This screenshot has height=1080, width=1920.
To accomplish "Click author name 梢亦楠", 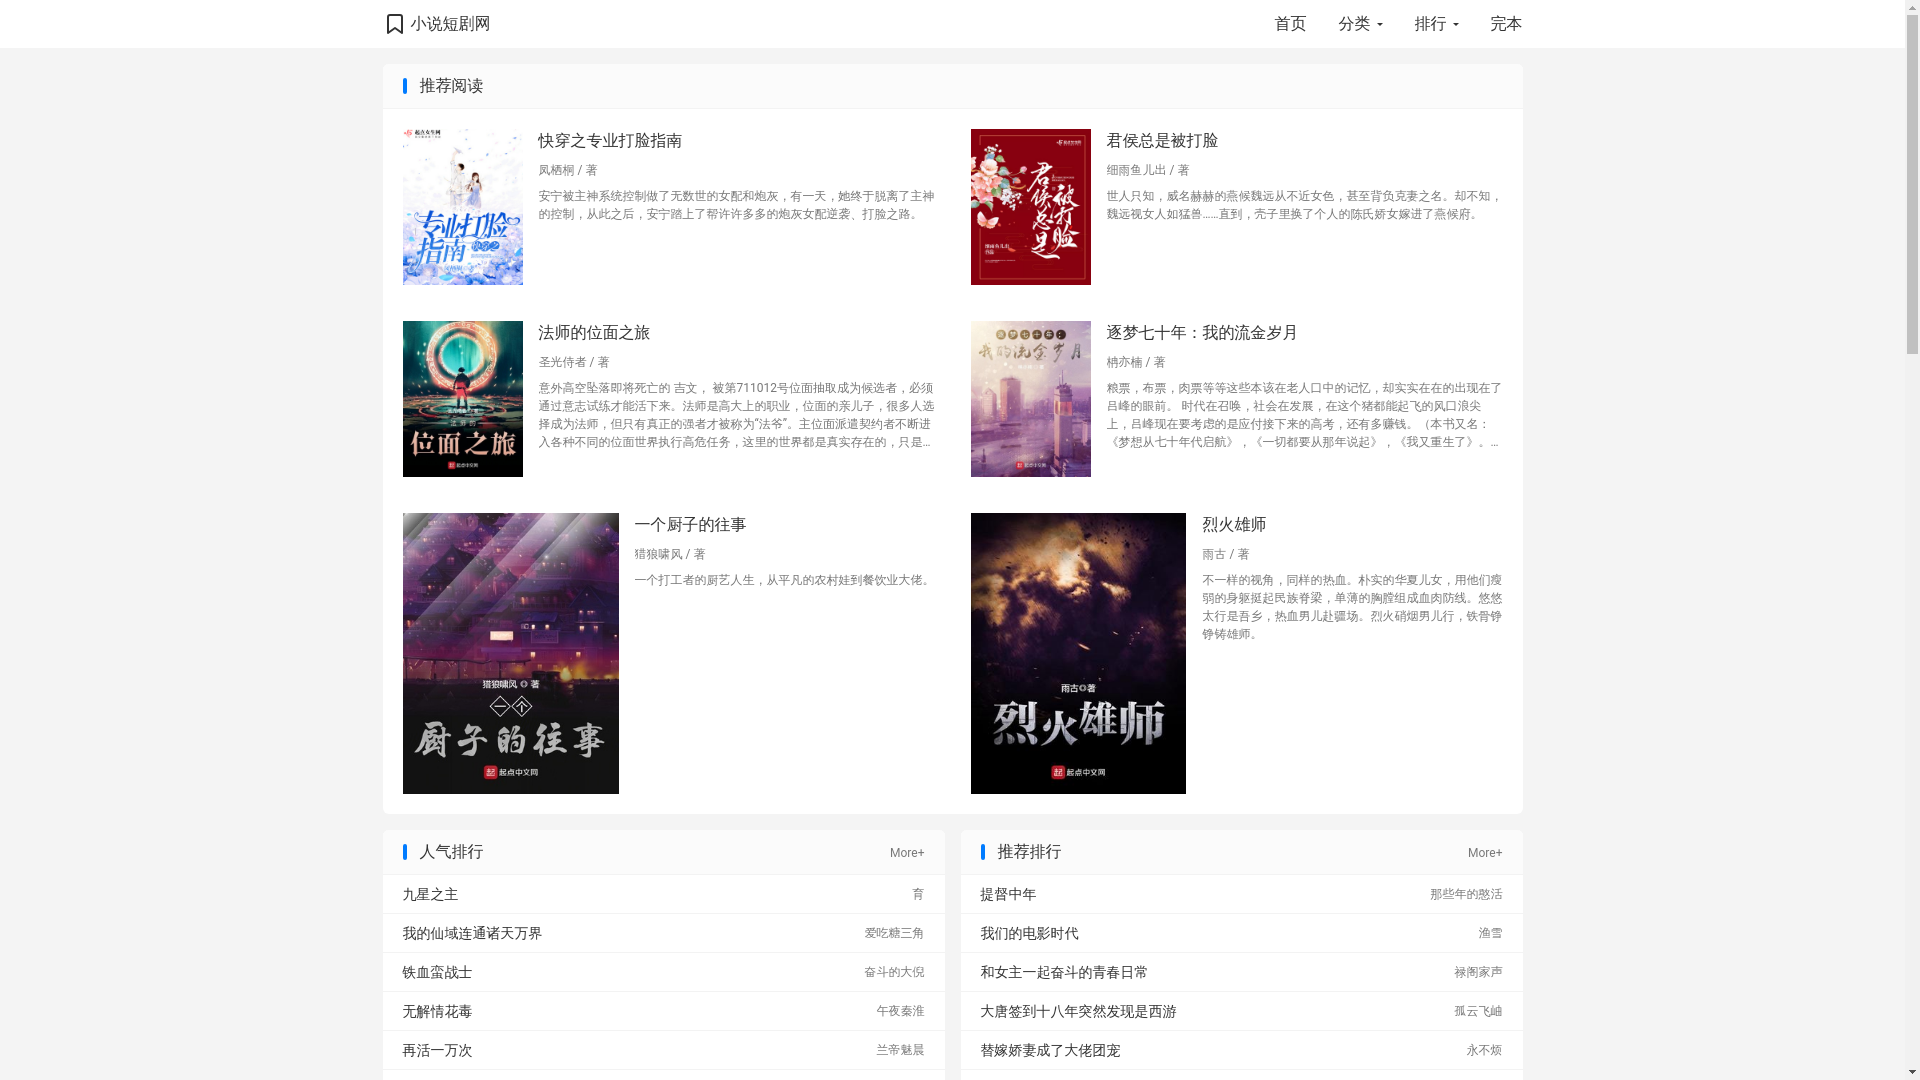I will (x=1124, y=363).
